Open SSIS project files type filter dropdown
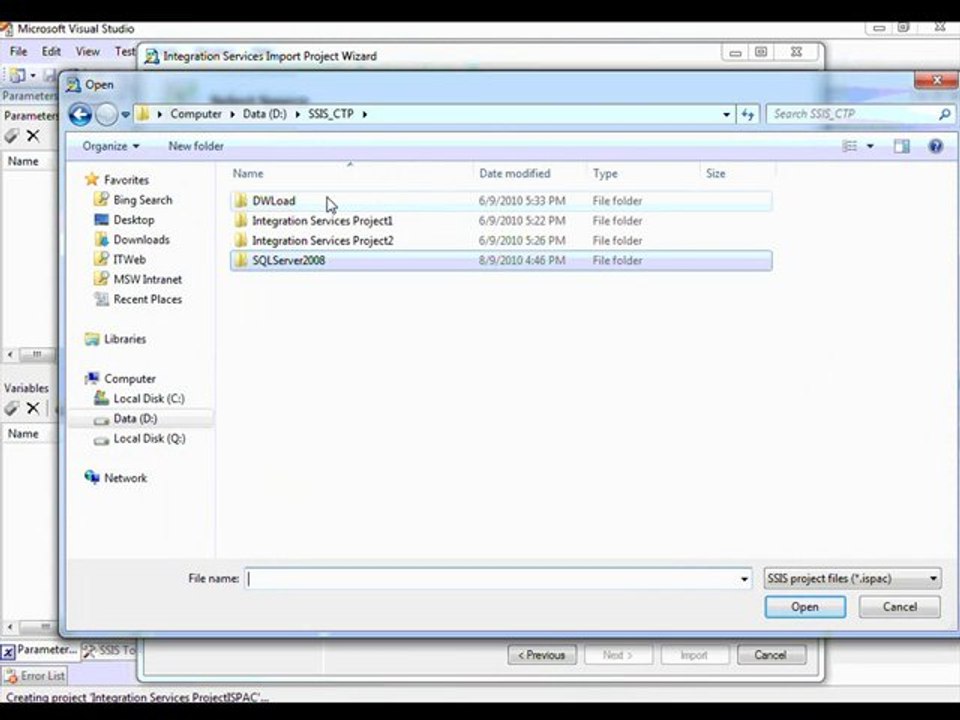 pos(852,579)
